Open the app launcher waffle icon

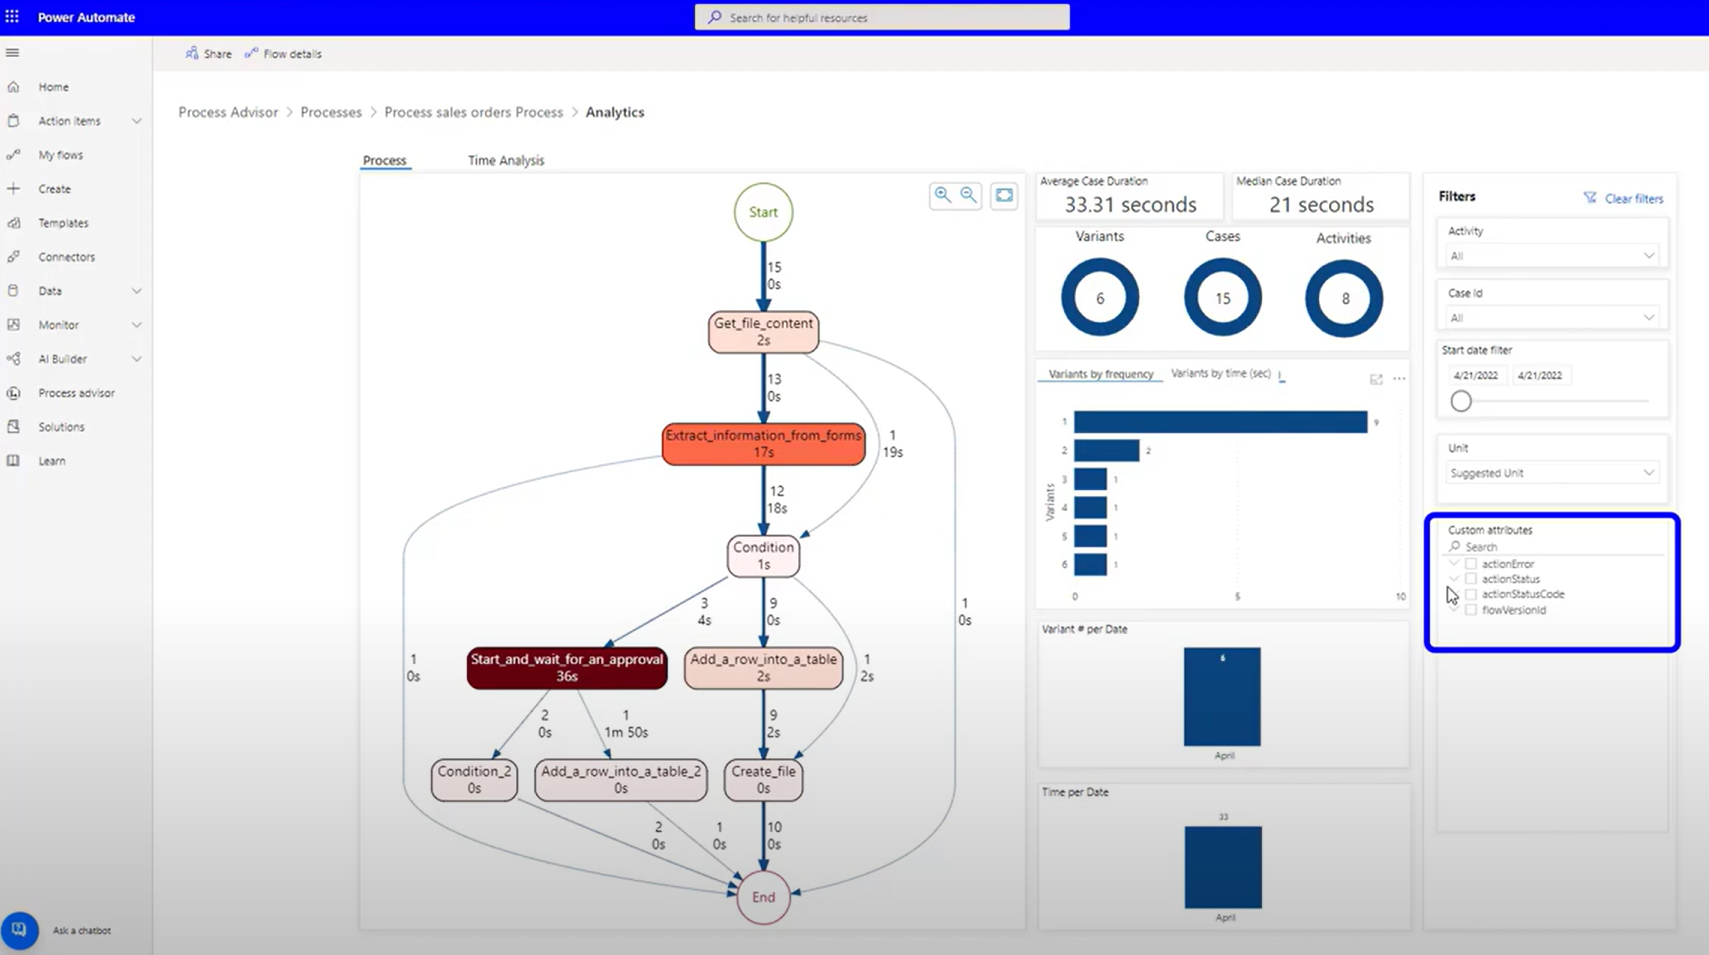pyautogui.click(x=12, y=17)
